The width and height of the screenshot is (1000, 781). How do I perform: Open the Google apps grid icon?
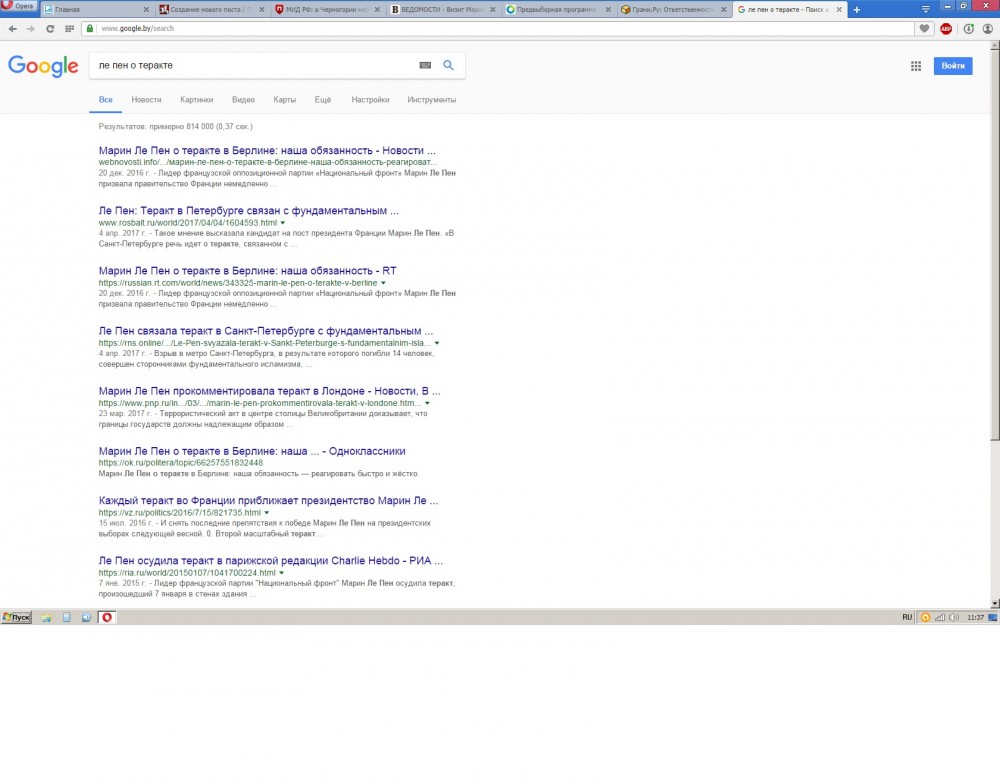point(916,66)
